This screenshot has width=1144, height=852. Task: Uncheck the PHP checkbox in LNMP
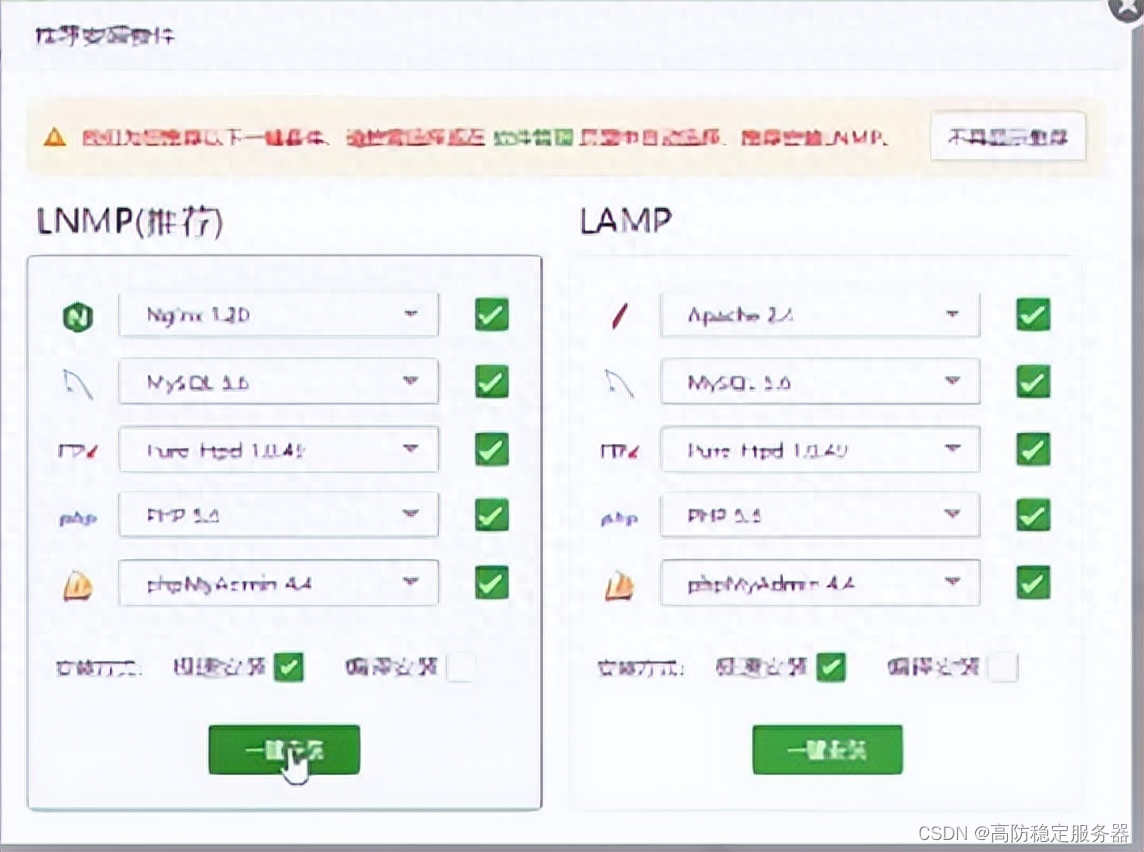click(492, 516)
